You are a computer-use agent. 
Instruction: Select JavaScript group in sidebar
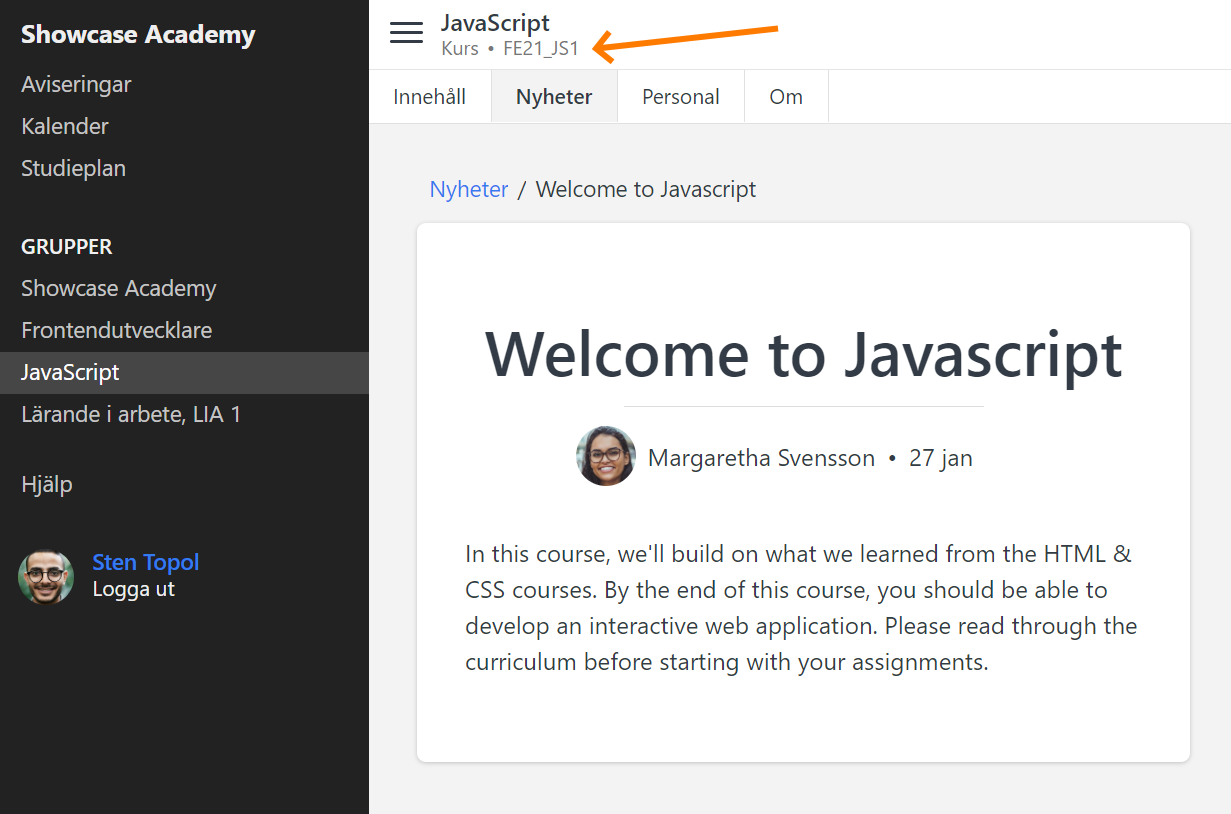[70, 372]
